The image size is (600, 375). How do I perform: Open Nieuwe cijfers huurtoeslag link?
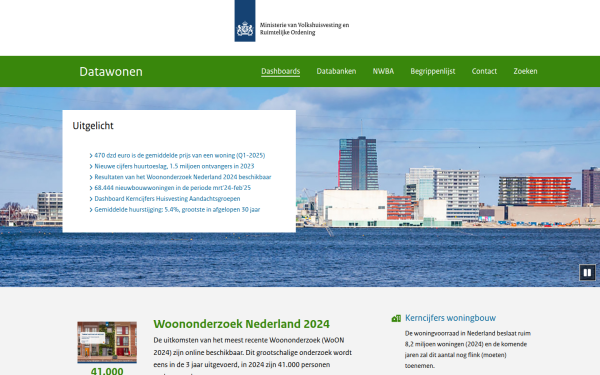coord(174,166)
